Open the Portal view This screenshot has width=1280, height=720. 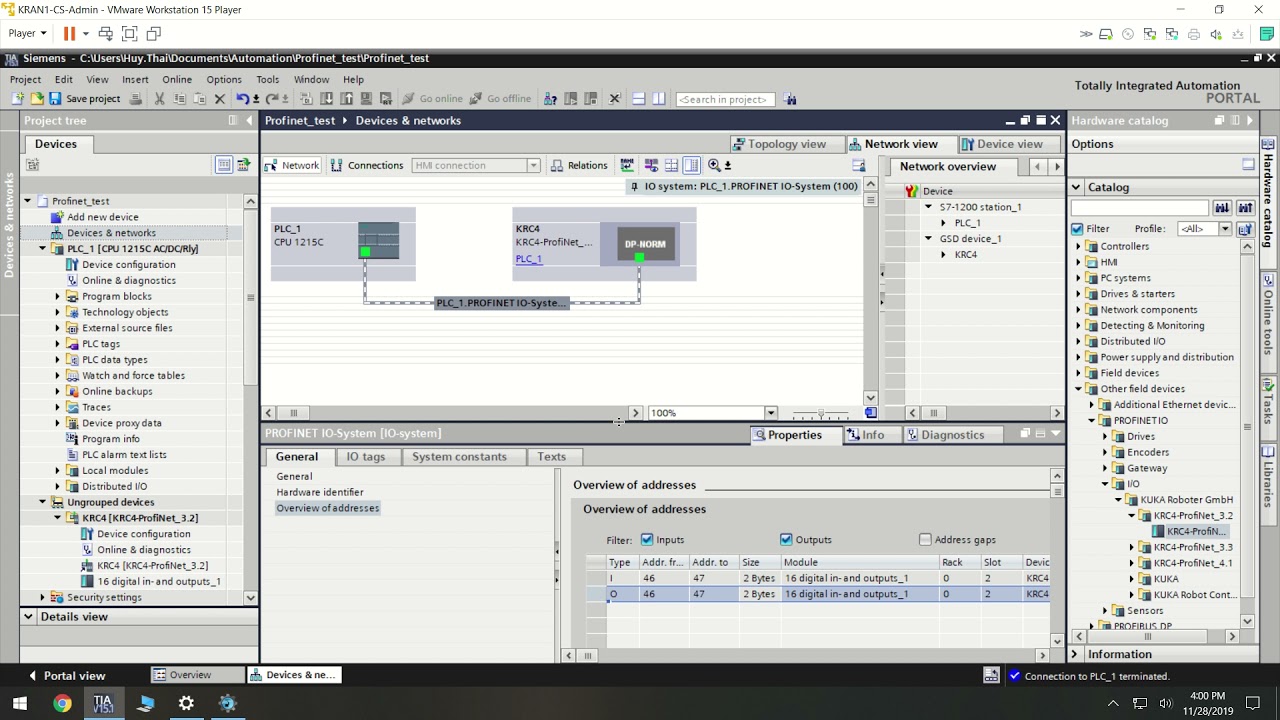coord(66,675)
